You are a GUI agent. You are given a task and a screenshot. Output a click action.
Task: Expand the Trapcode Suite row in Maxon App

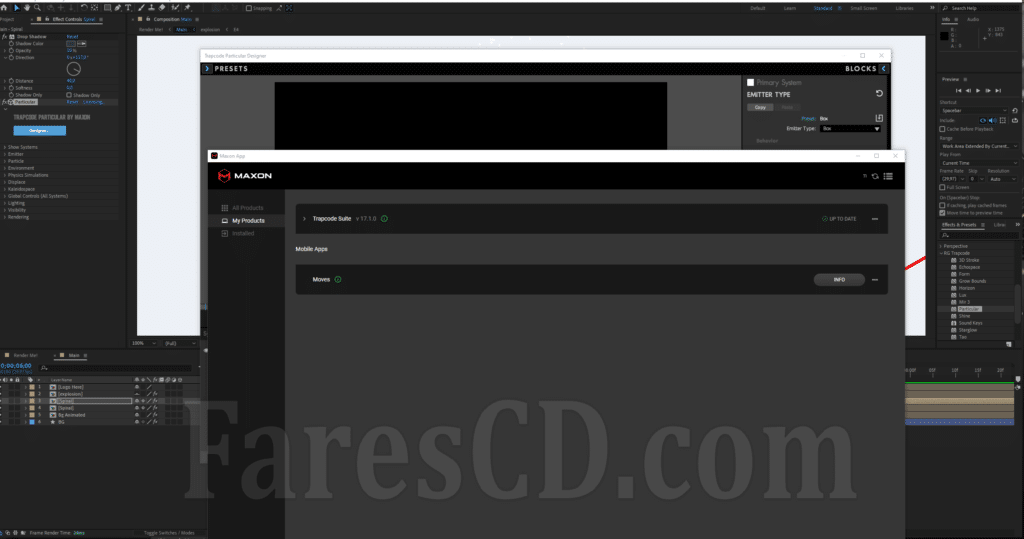pyautogui.click(x=304, y=219)
